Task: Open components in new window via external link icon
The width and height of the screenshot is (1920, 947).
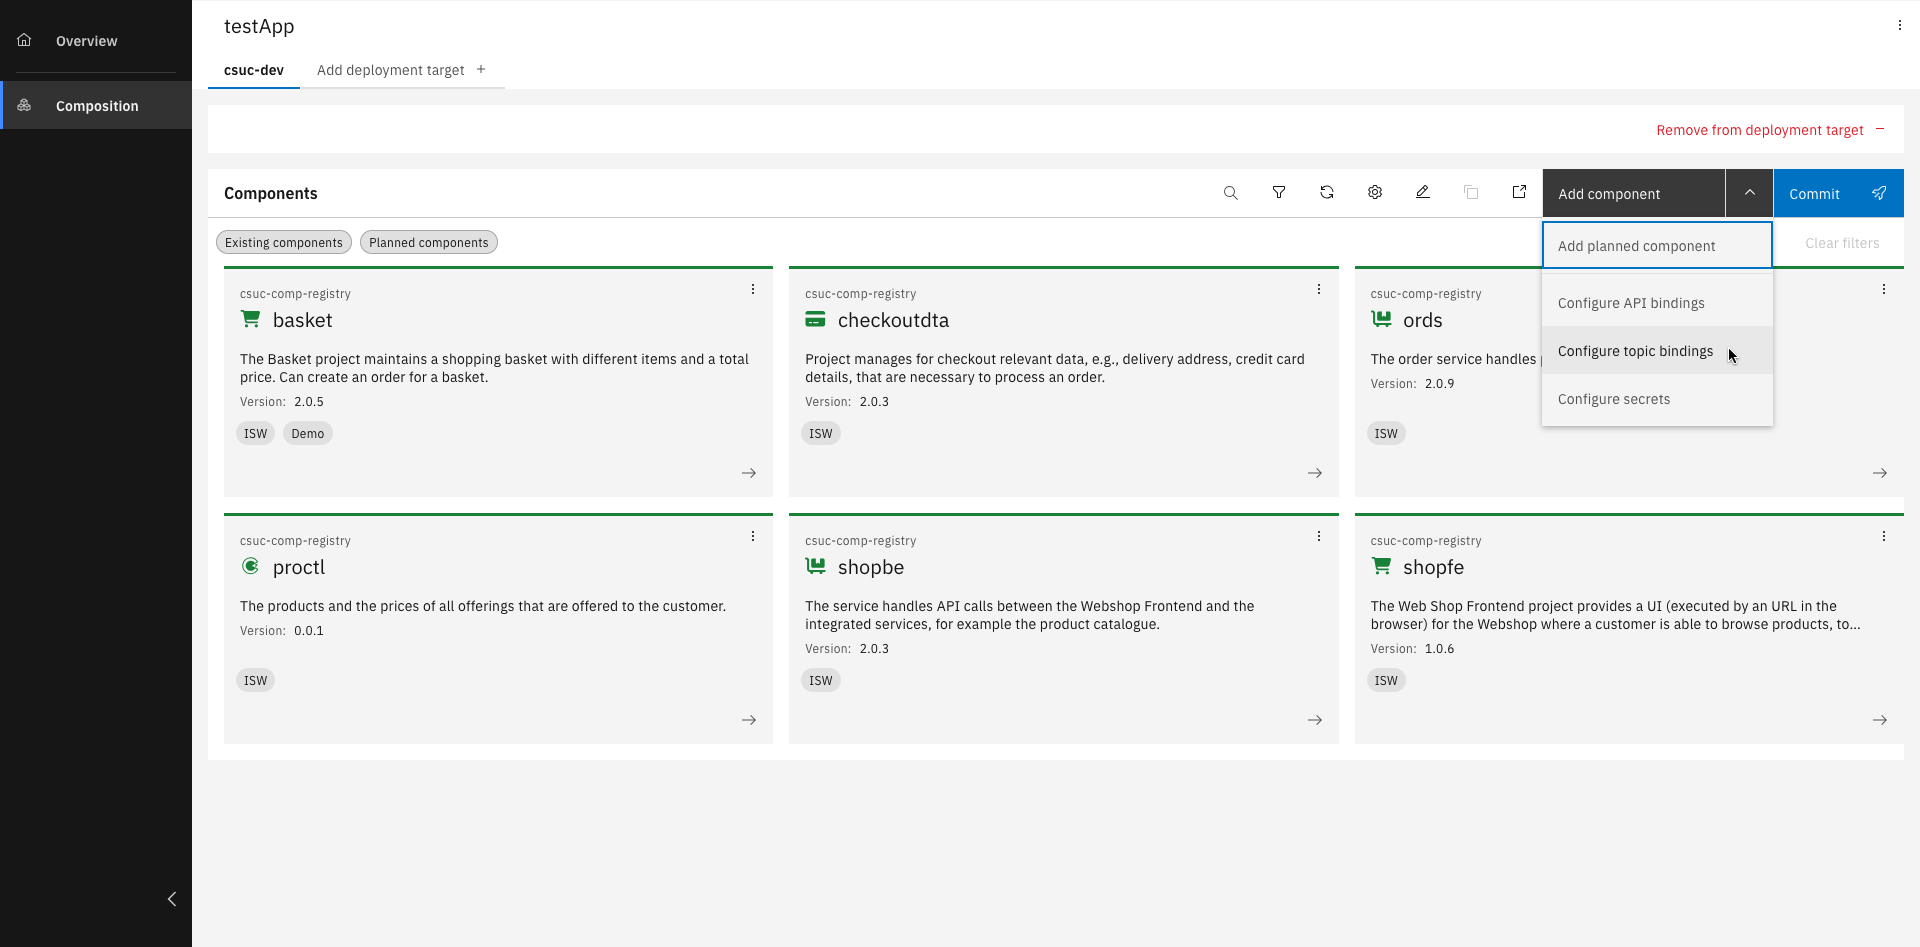Action: point(1519,192)
